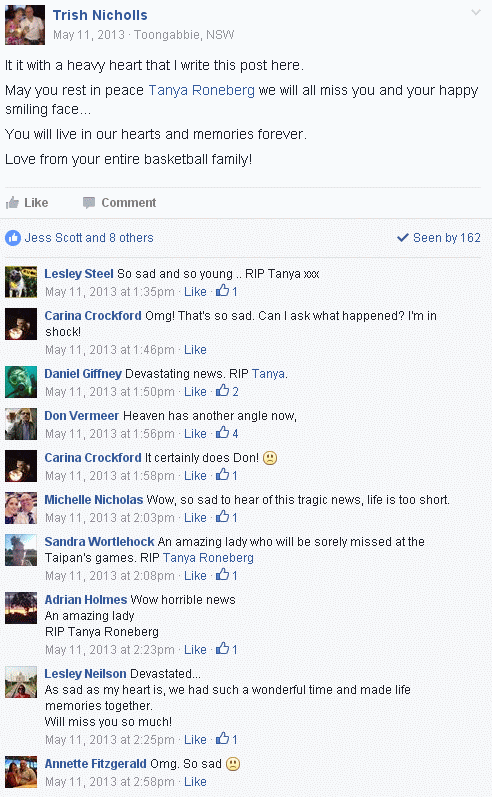The height and width of the screenshot is (797, 492).
Task: Click the post Like thumbs-up icon
Action: (x=12, y=203)
